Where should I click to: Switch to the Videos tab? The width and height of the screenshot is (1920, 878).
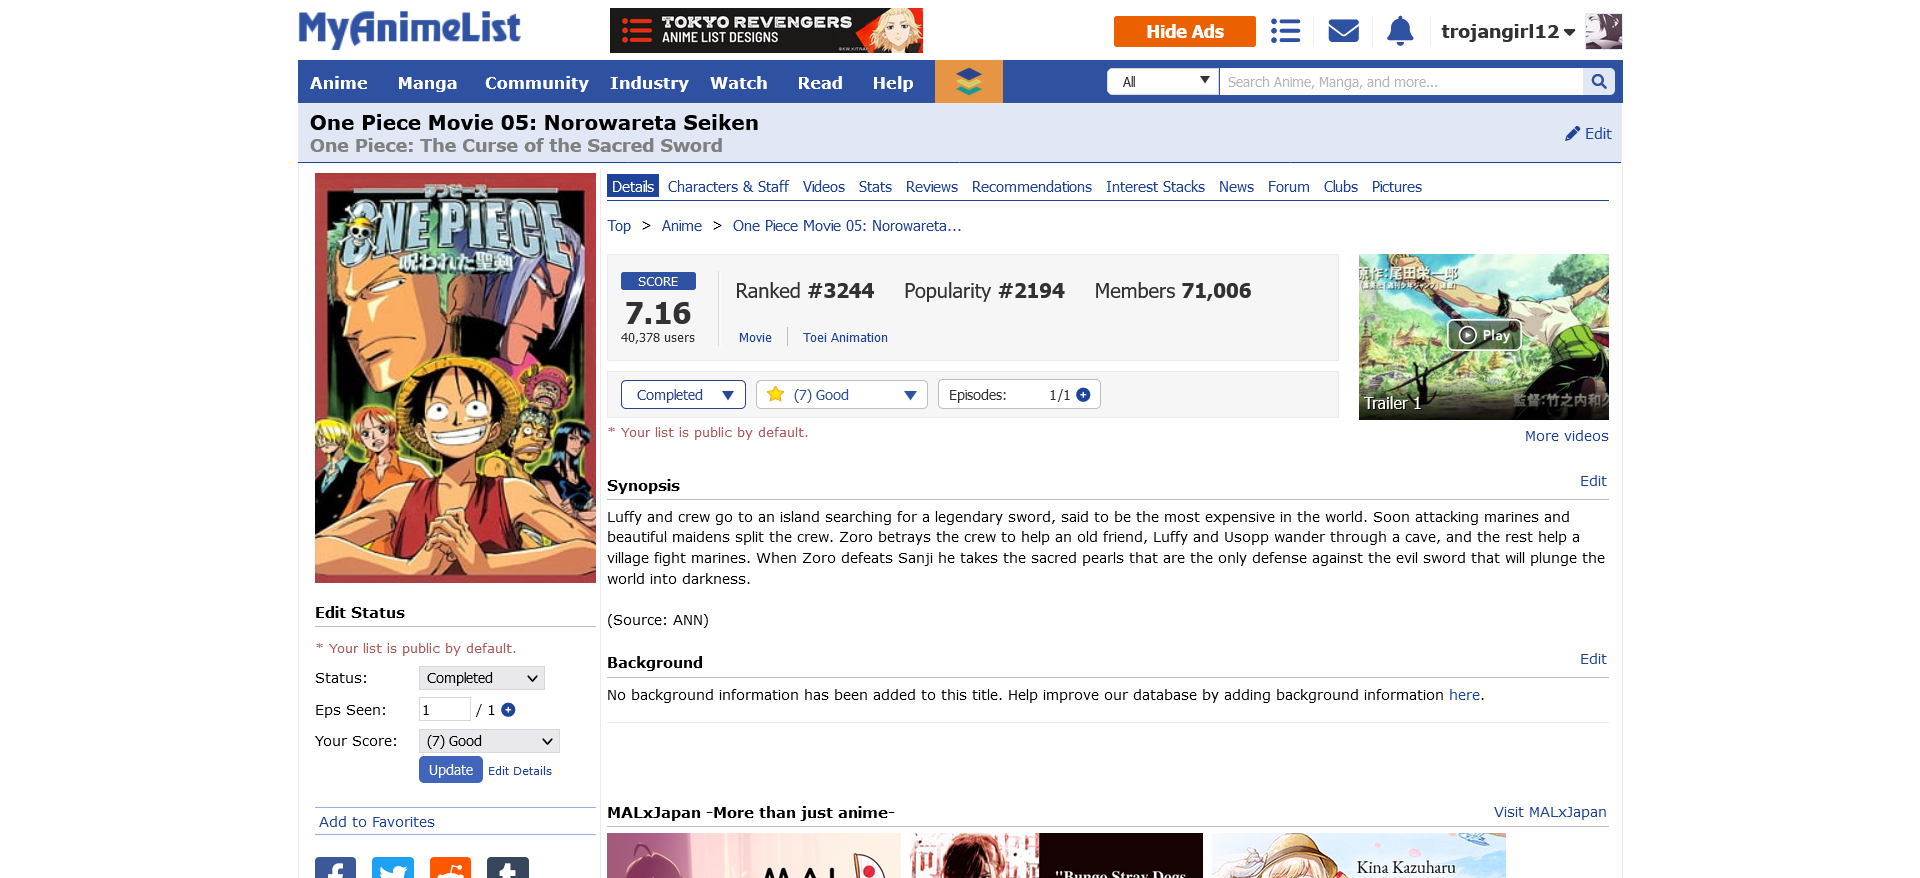[824, 187]
